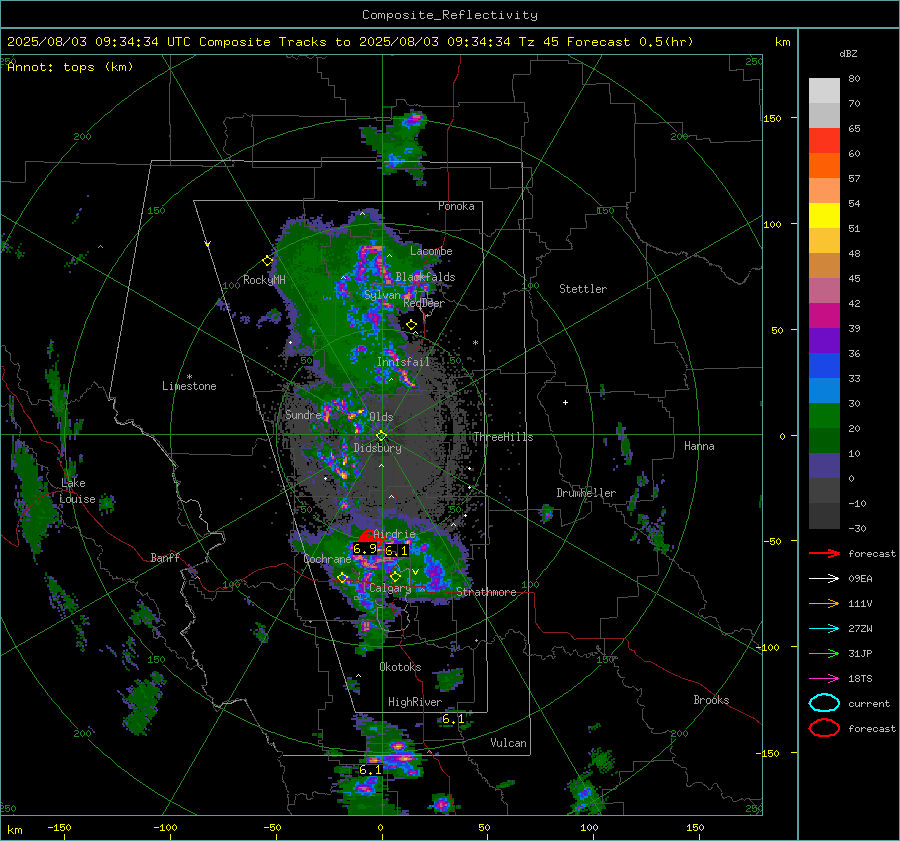Select the white 09EA arrow legend entry
Screen dimensions: 900x841
[x=824, y=579]
